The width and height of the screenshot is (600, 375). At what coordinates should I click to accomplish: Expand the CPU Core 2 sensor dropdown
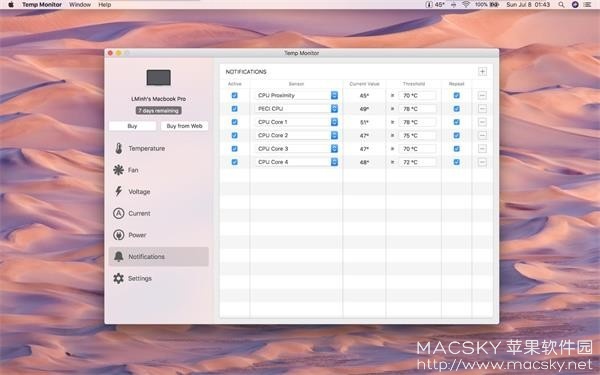coord(297,135)
